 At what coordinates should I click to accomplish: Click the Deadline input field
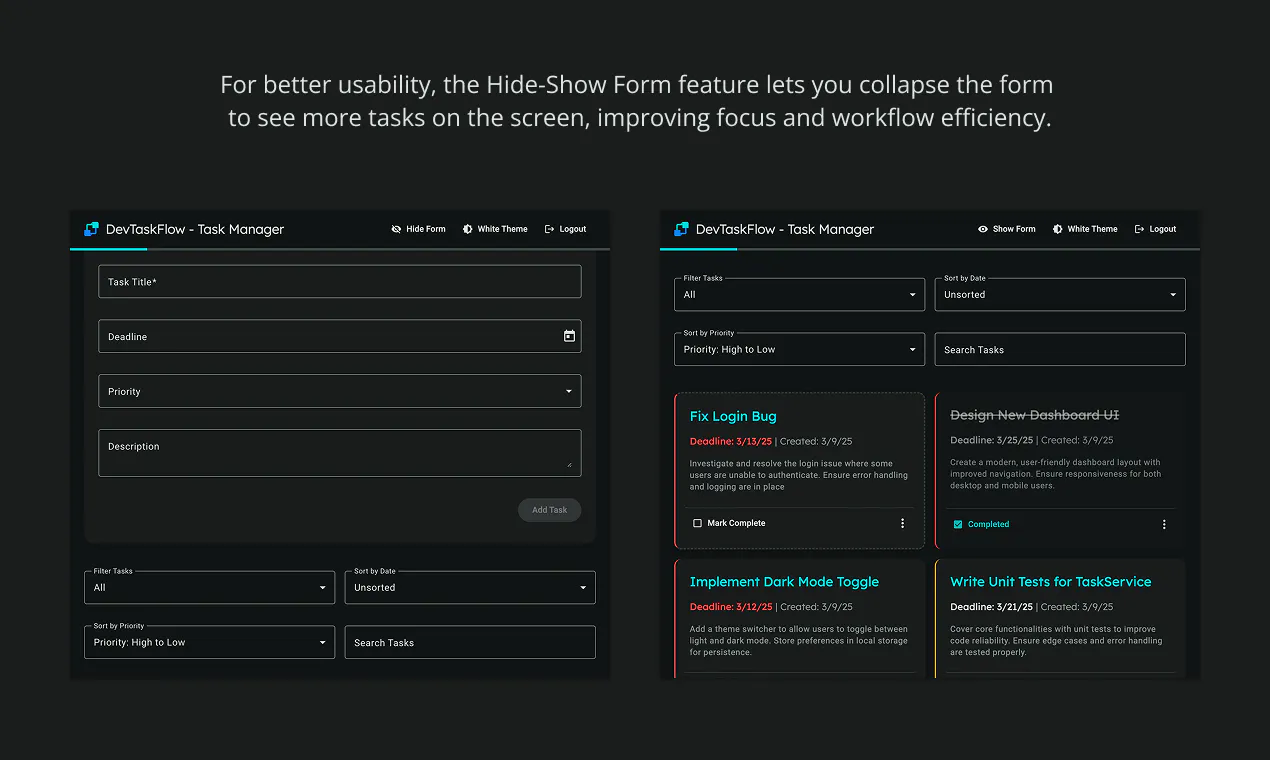[340, 336]
